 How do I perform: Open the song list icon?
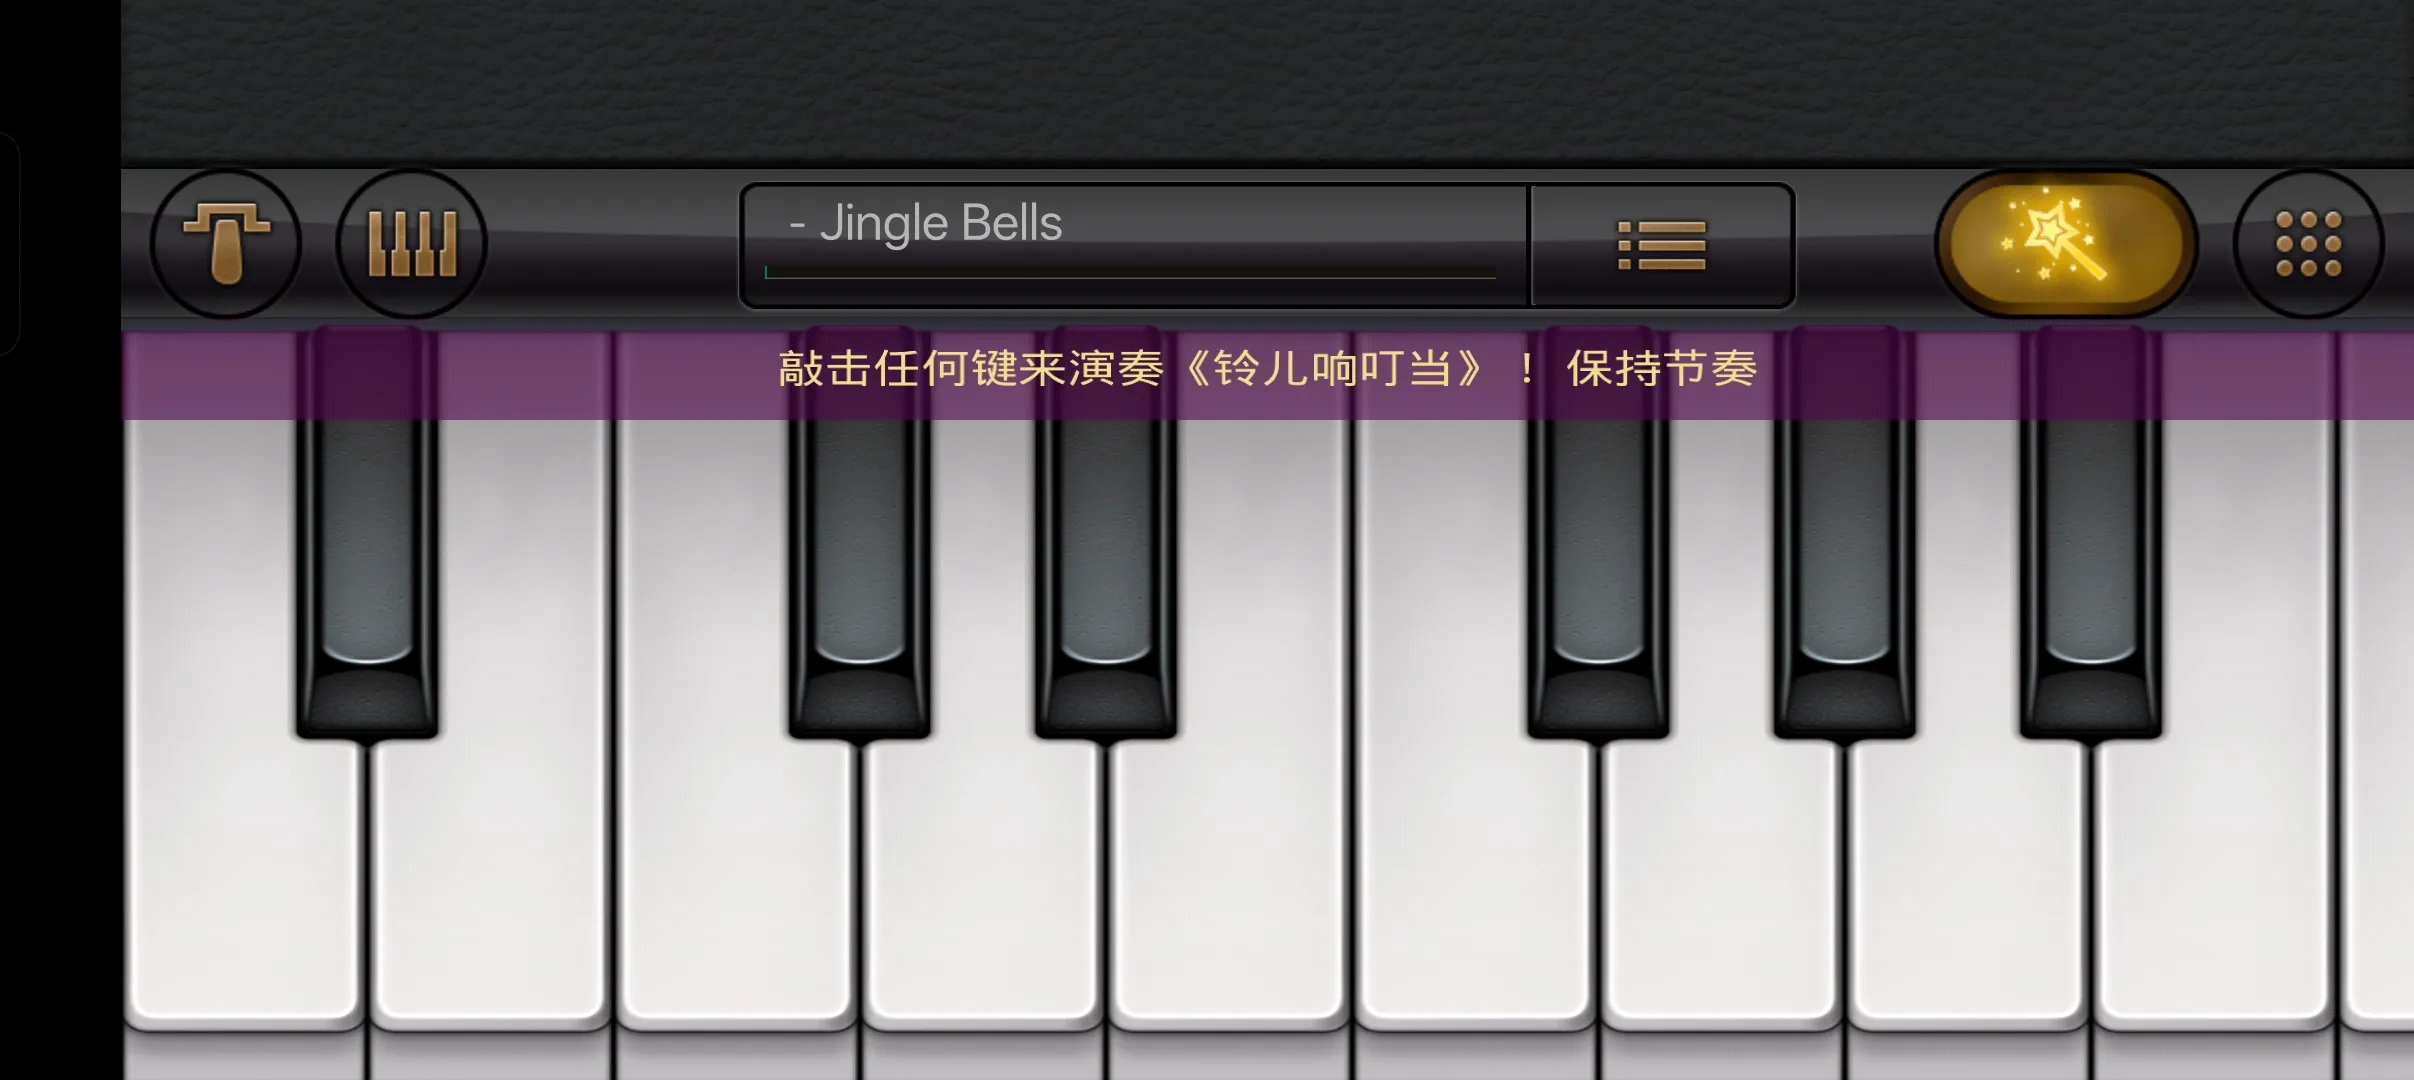1662,245
